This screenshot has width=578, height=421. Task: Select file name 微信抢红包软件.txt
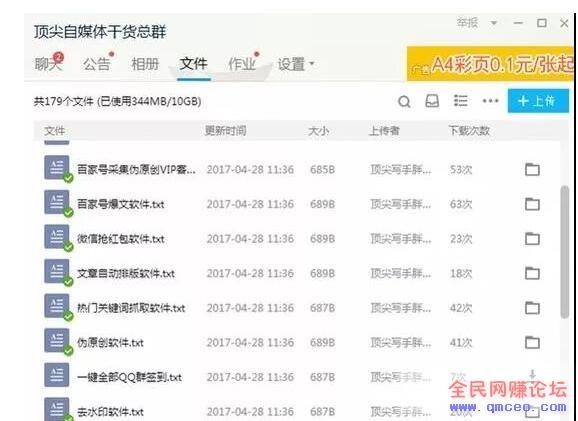pyautogui.click(x=121, y=239)
